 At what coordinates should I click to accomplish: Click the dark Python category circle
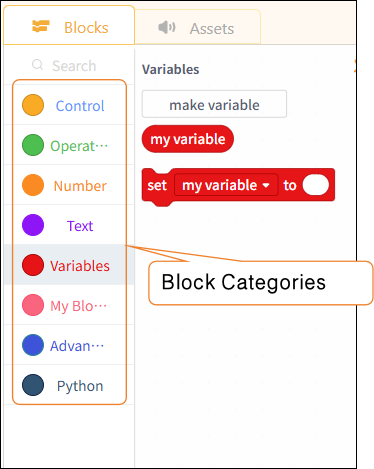(x=33, y=385)
